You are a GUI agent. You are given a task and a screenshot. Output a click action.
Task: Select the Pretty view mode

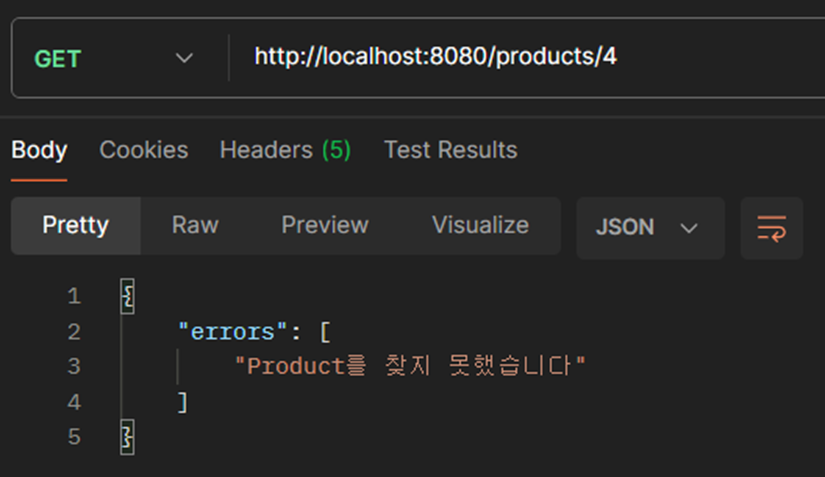76,226
